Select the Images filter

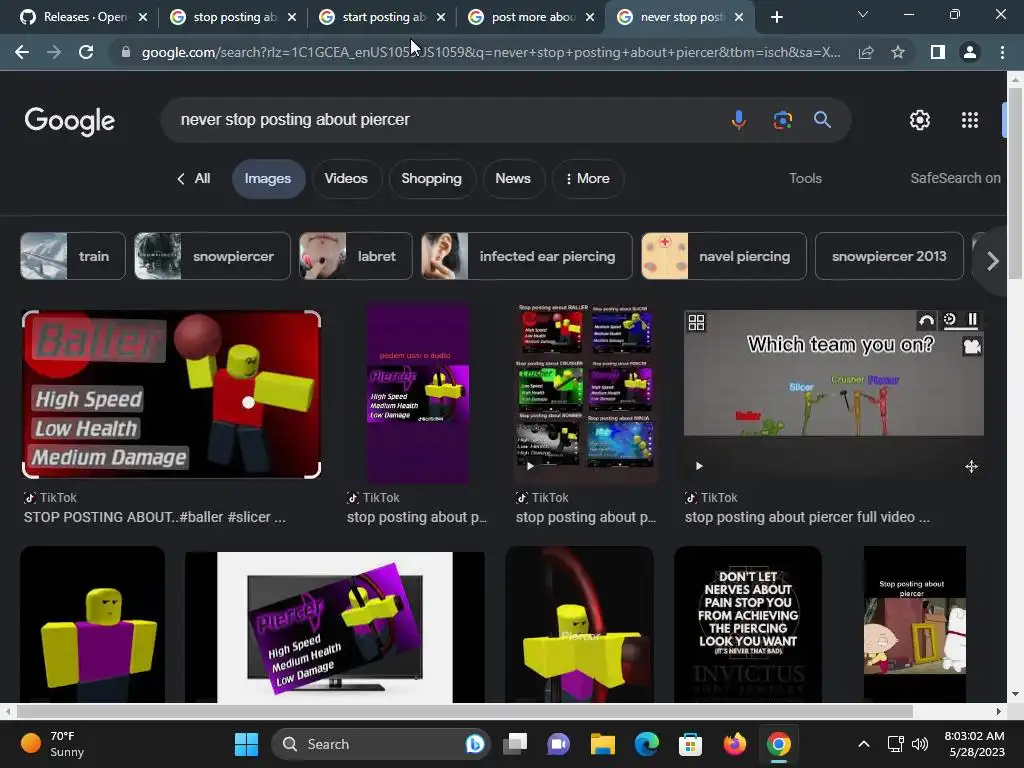tap(268, 178)
